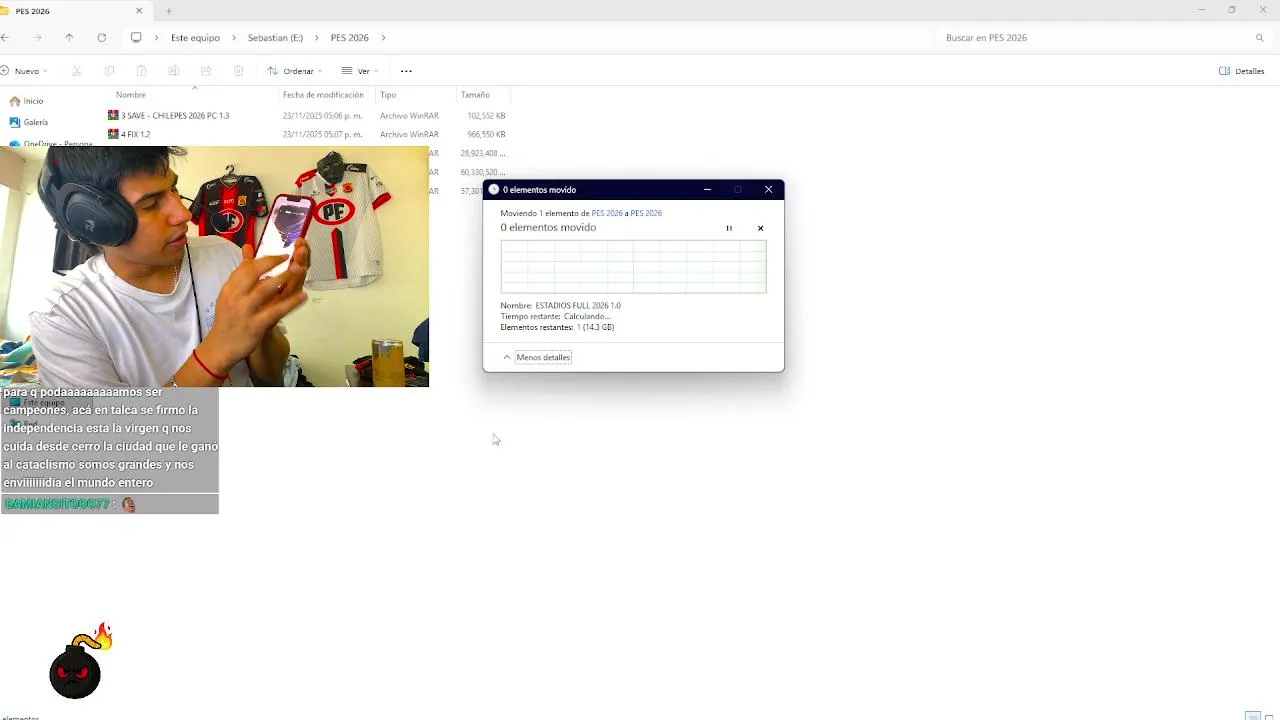Open the Nuevo dropdown
Viewport: 1280px width, 720px height.
(24, 71)
